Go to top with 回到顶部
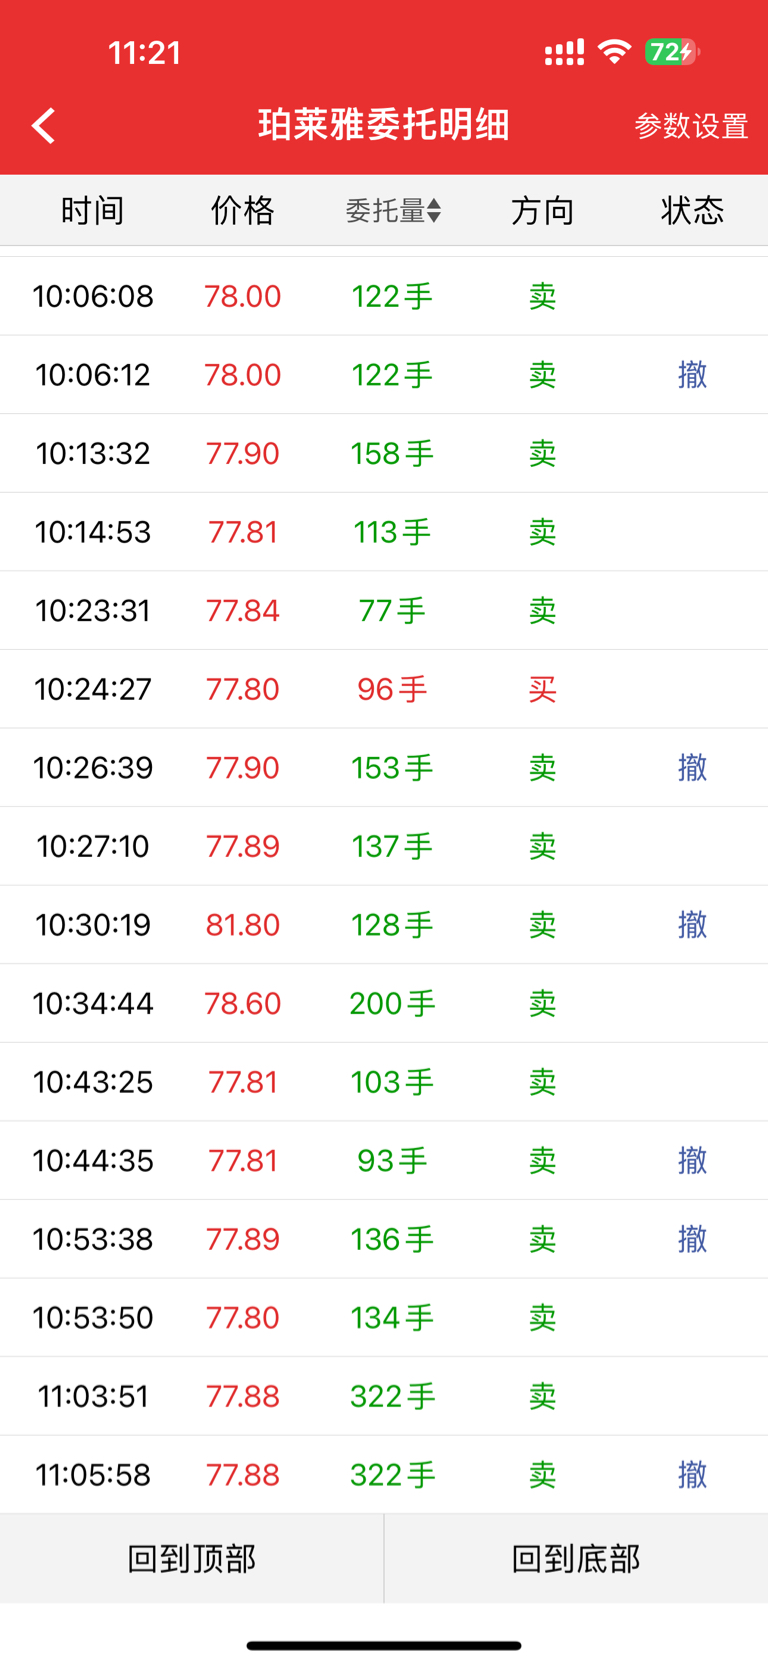Image resolution: width=768 pixels, height=1665 pixels. click(192, 1558)
